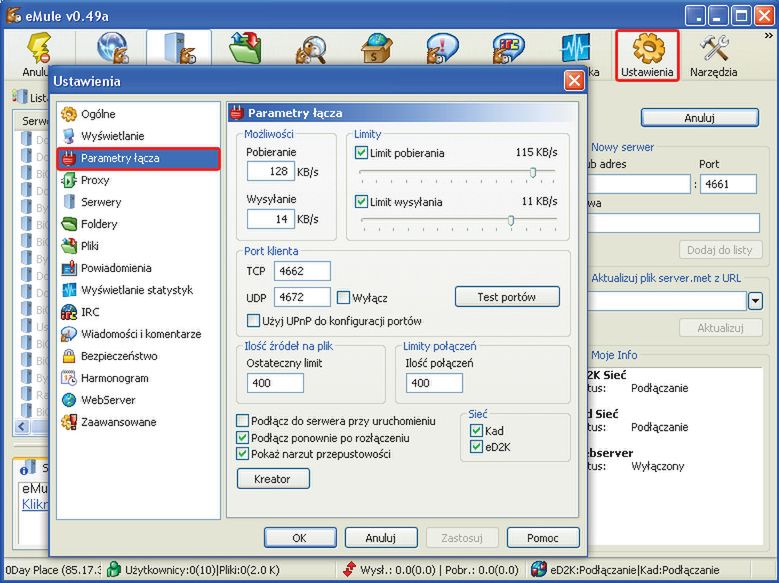Screen dimensions: 779x583
Task: Select Harmonogram settings category
Action: (x=138, y=378)
